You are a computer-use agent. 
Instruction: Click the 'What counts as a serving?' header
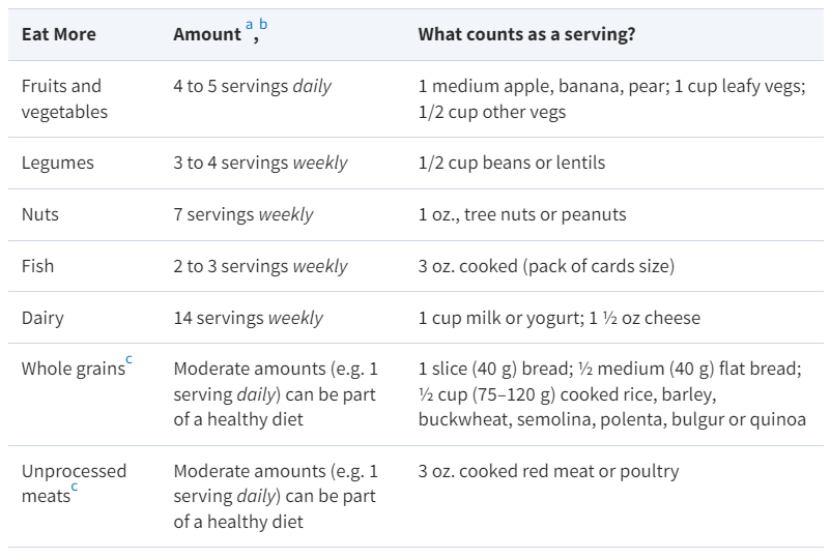(526, 34)
